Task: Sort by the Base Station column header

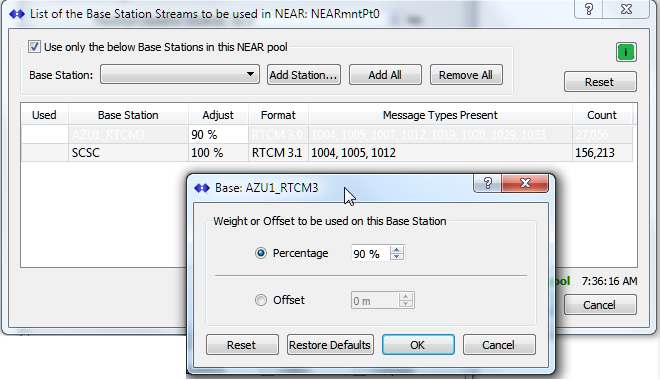Action: (128, 115)
